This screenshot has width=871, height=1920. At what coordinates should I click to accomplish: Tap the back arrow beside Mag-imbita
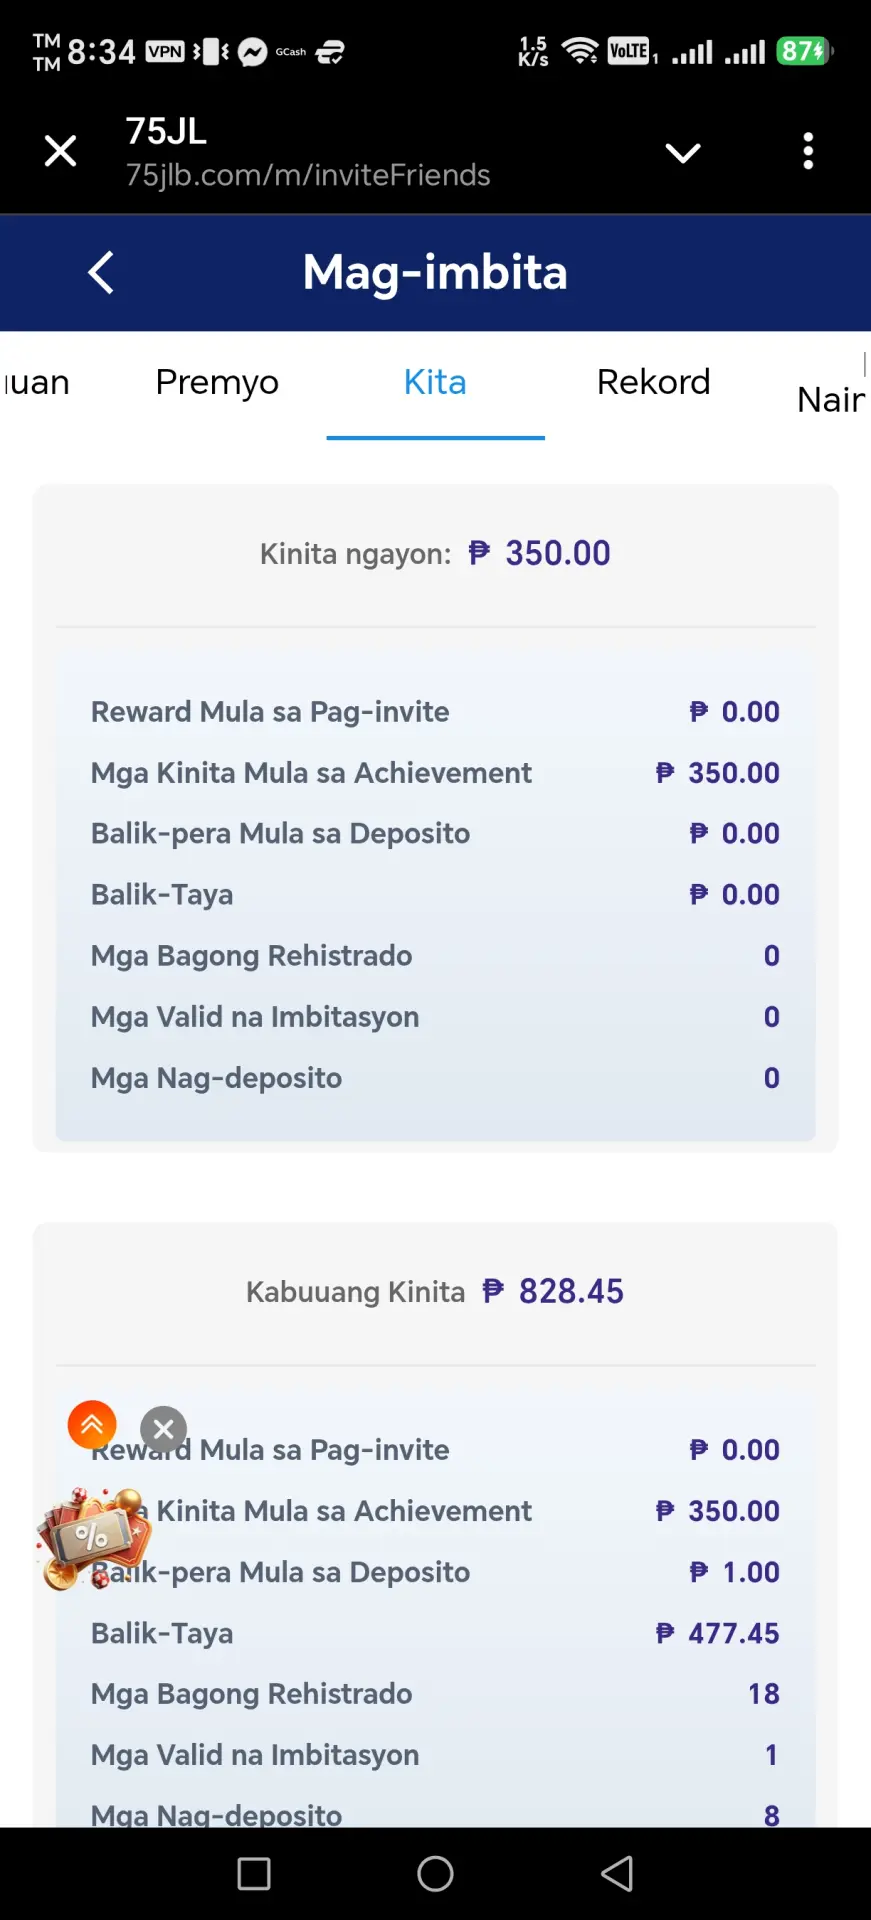pyautogui.click(x=101, y=272)
